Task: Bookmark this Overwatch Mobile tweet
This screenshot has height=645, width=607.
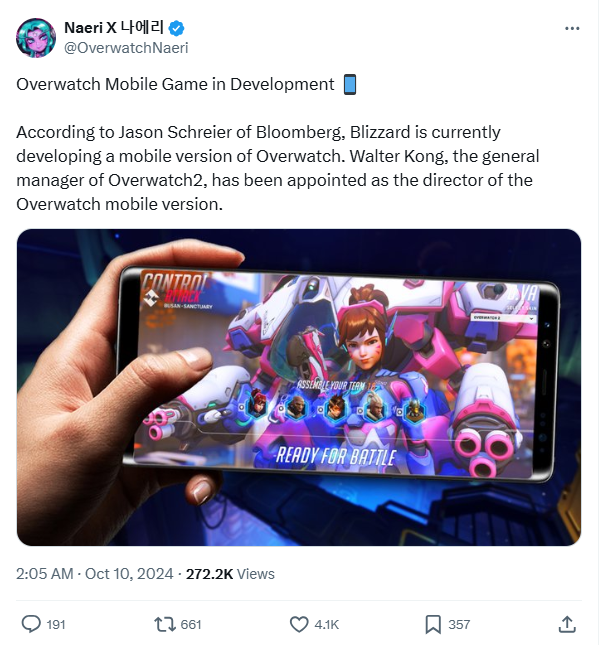Action: [x=433, y=624]
